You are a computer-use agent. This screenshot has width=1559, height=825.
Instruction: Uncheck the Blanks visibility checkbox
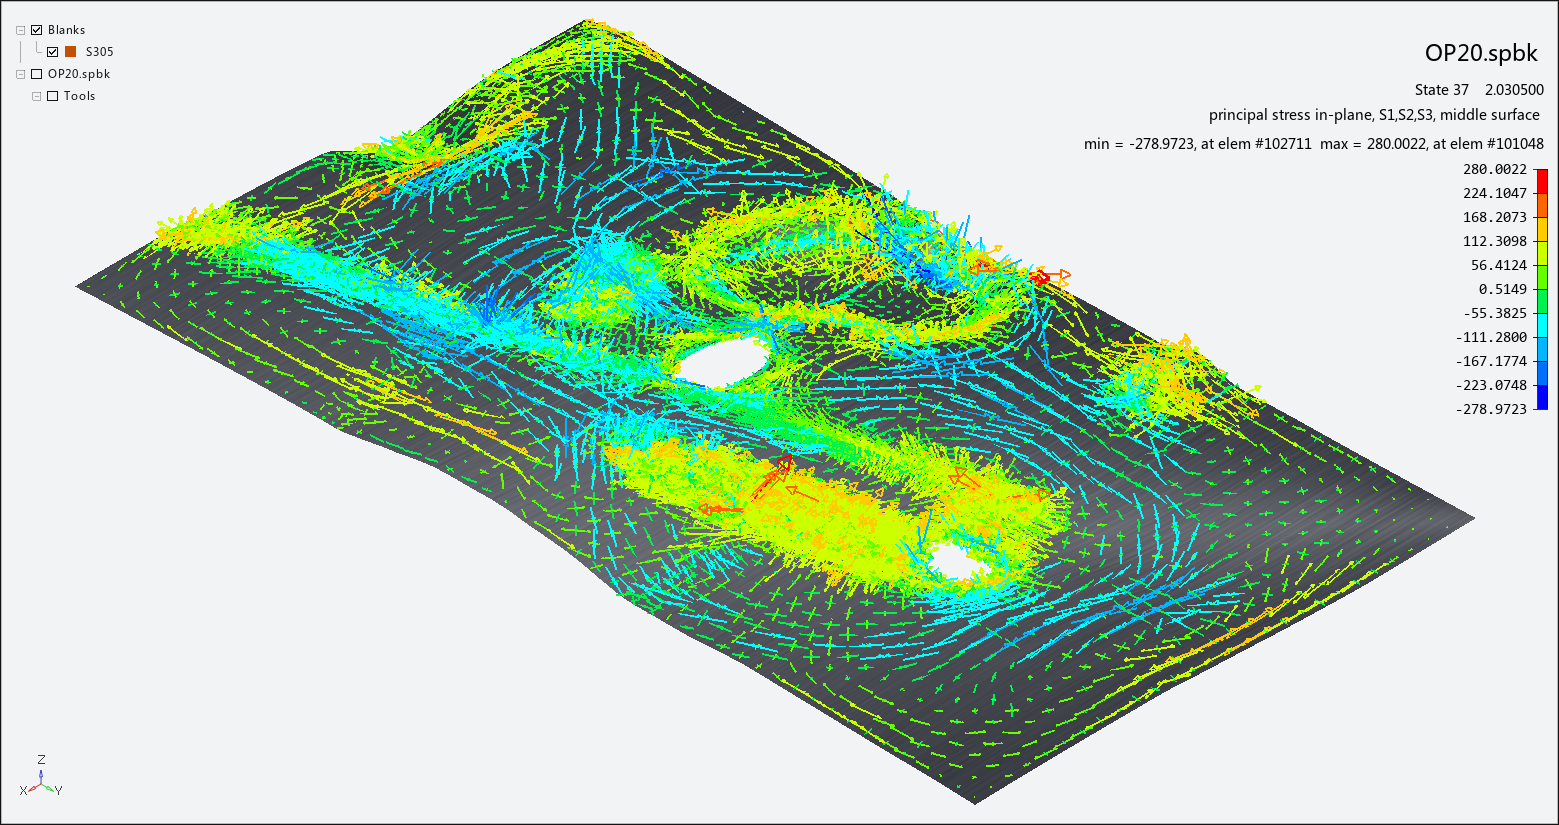pyautogui.click(x=36, y=30)
